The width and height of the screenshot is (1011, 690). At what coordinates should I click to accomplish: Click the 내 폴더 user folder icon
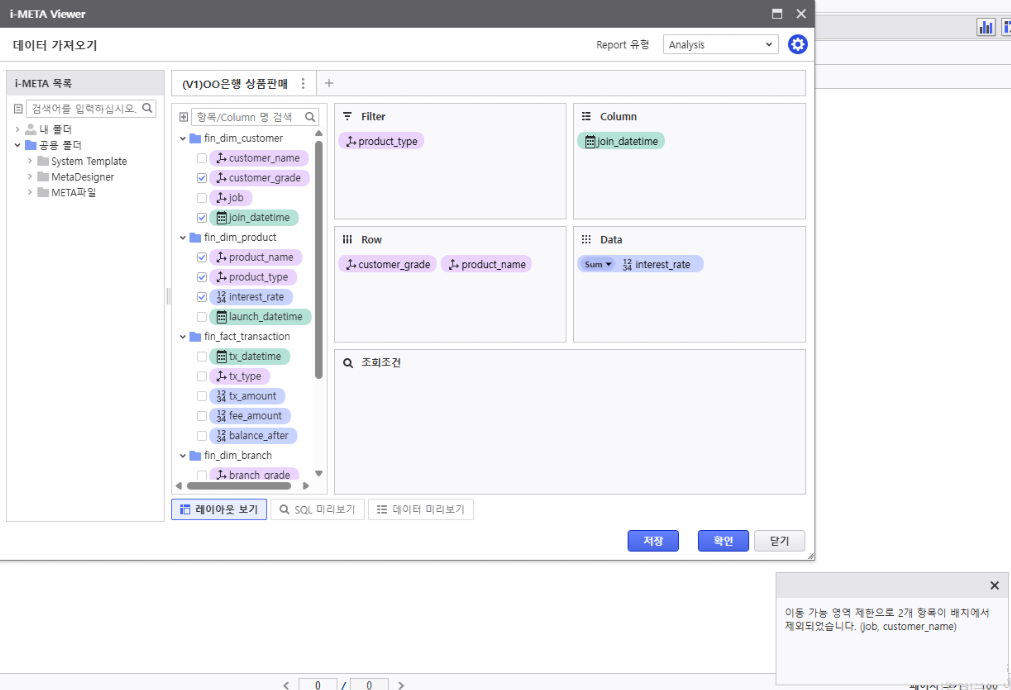[x=30, y=129]
